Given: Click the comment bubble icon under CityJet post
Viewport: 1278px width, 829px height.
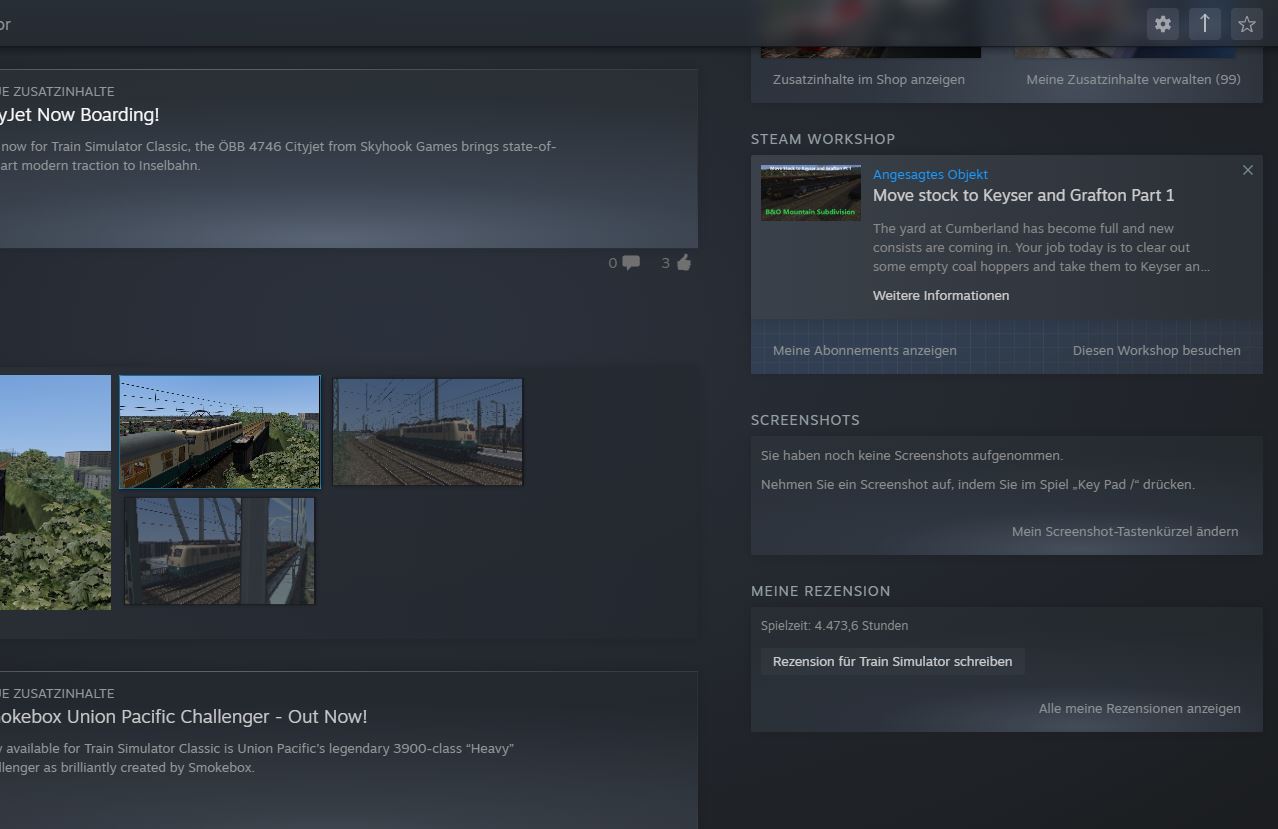Looking at the screenshot, I should [631, 263].
